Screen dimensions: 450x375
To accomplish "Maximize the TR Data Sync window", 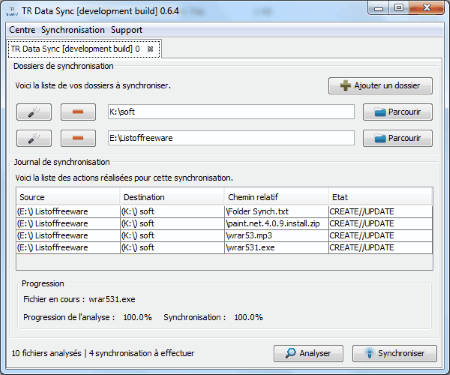I will (399, 8).
